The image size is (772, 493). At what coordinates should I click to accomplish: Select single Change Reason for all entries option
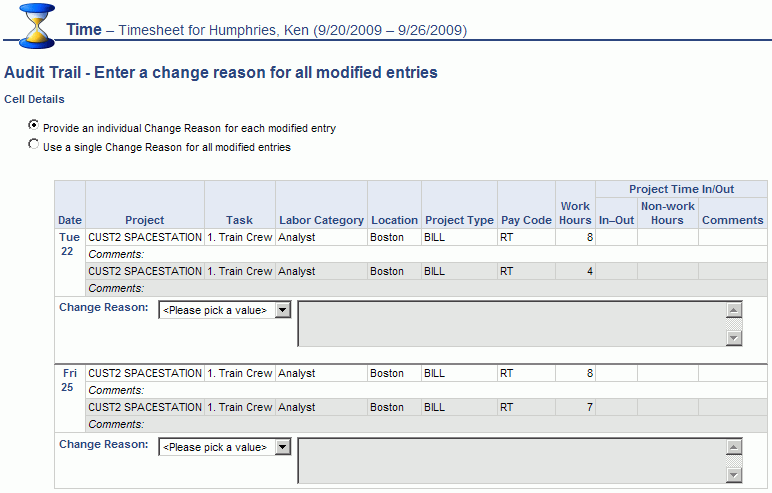point(35,145)
